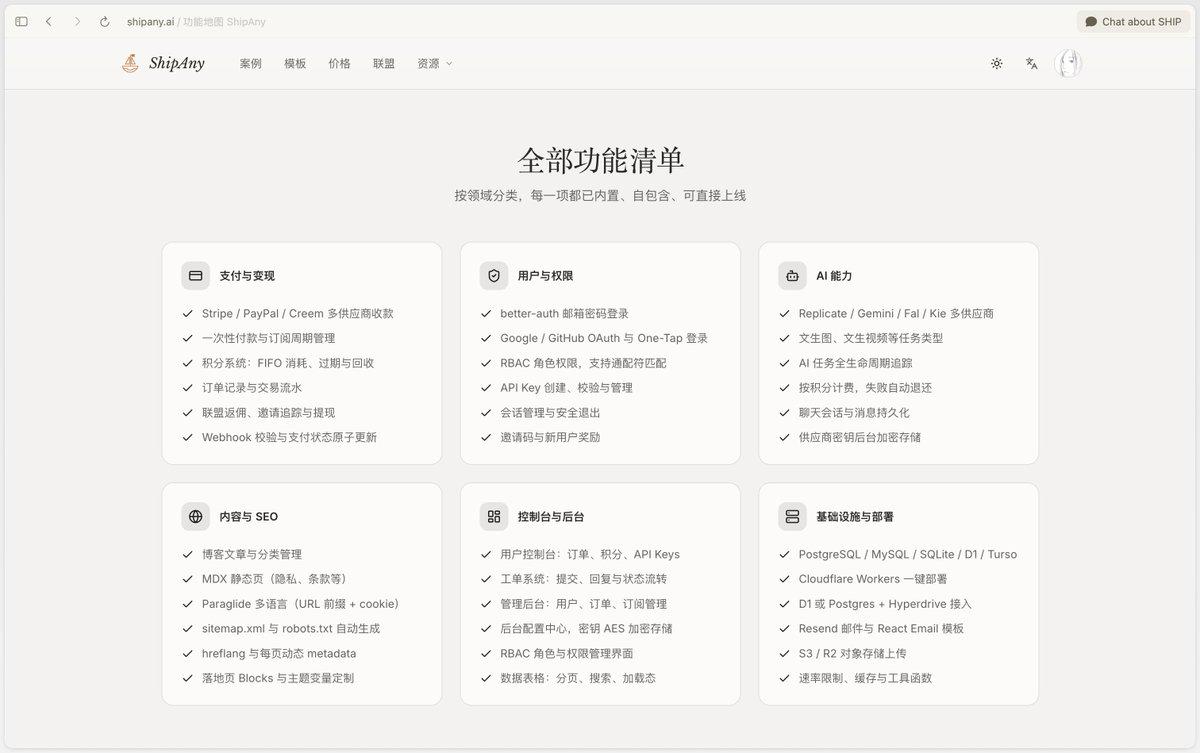Toggle the browser sidebar panel icon
Viewport: 1200px width, 753px height.
click(x=21, y=21)
